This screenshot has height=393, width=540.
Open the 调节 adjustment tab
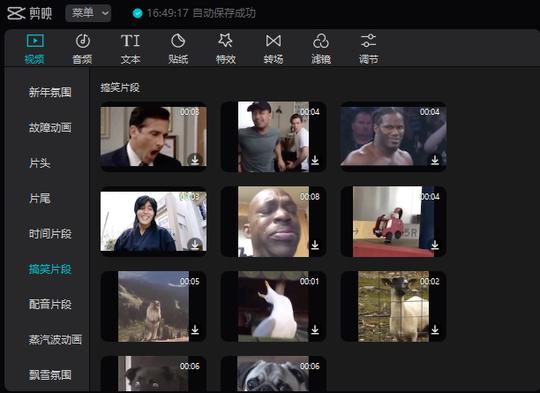coord(368,49)
